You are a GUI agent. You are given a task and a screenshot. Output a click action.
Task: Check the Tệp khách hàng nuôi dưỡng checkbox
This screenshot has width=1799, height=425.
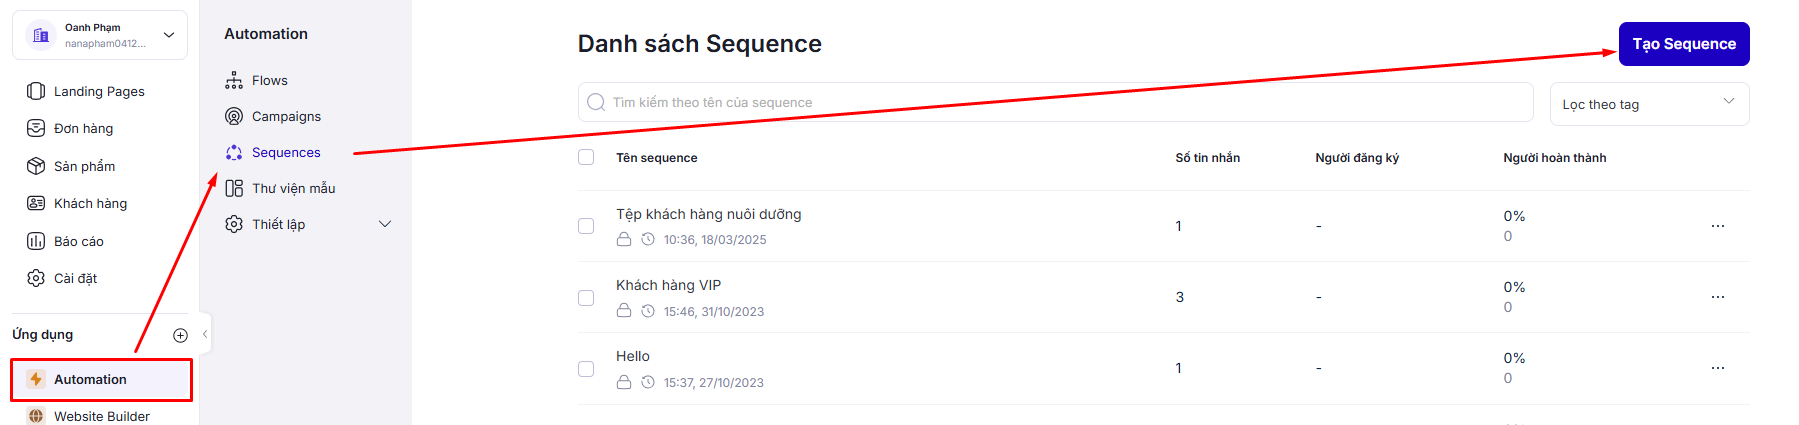coord(586,226)
